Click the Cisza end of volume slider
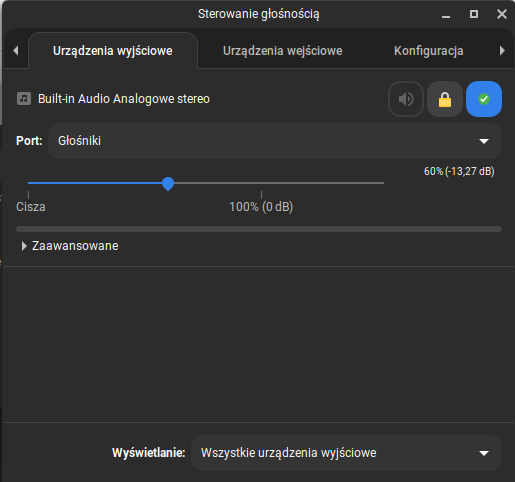This screenshot has height=482, width=515. click(x=31, y=207)
